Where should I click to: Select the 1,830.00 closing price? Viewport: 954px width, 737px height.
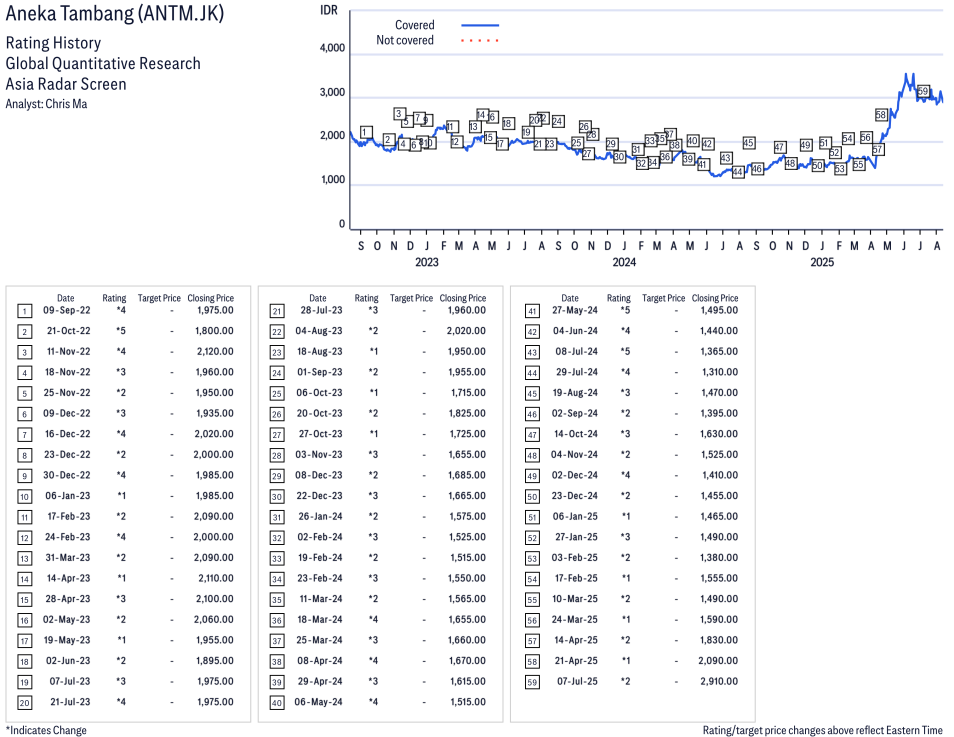(x=719, y=640)
